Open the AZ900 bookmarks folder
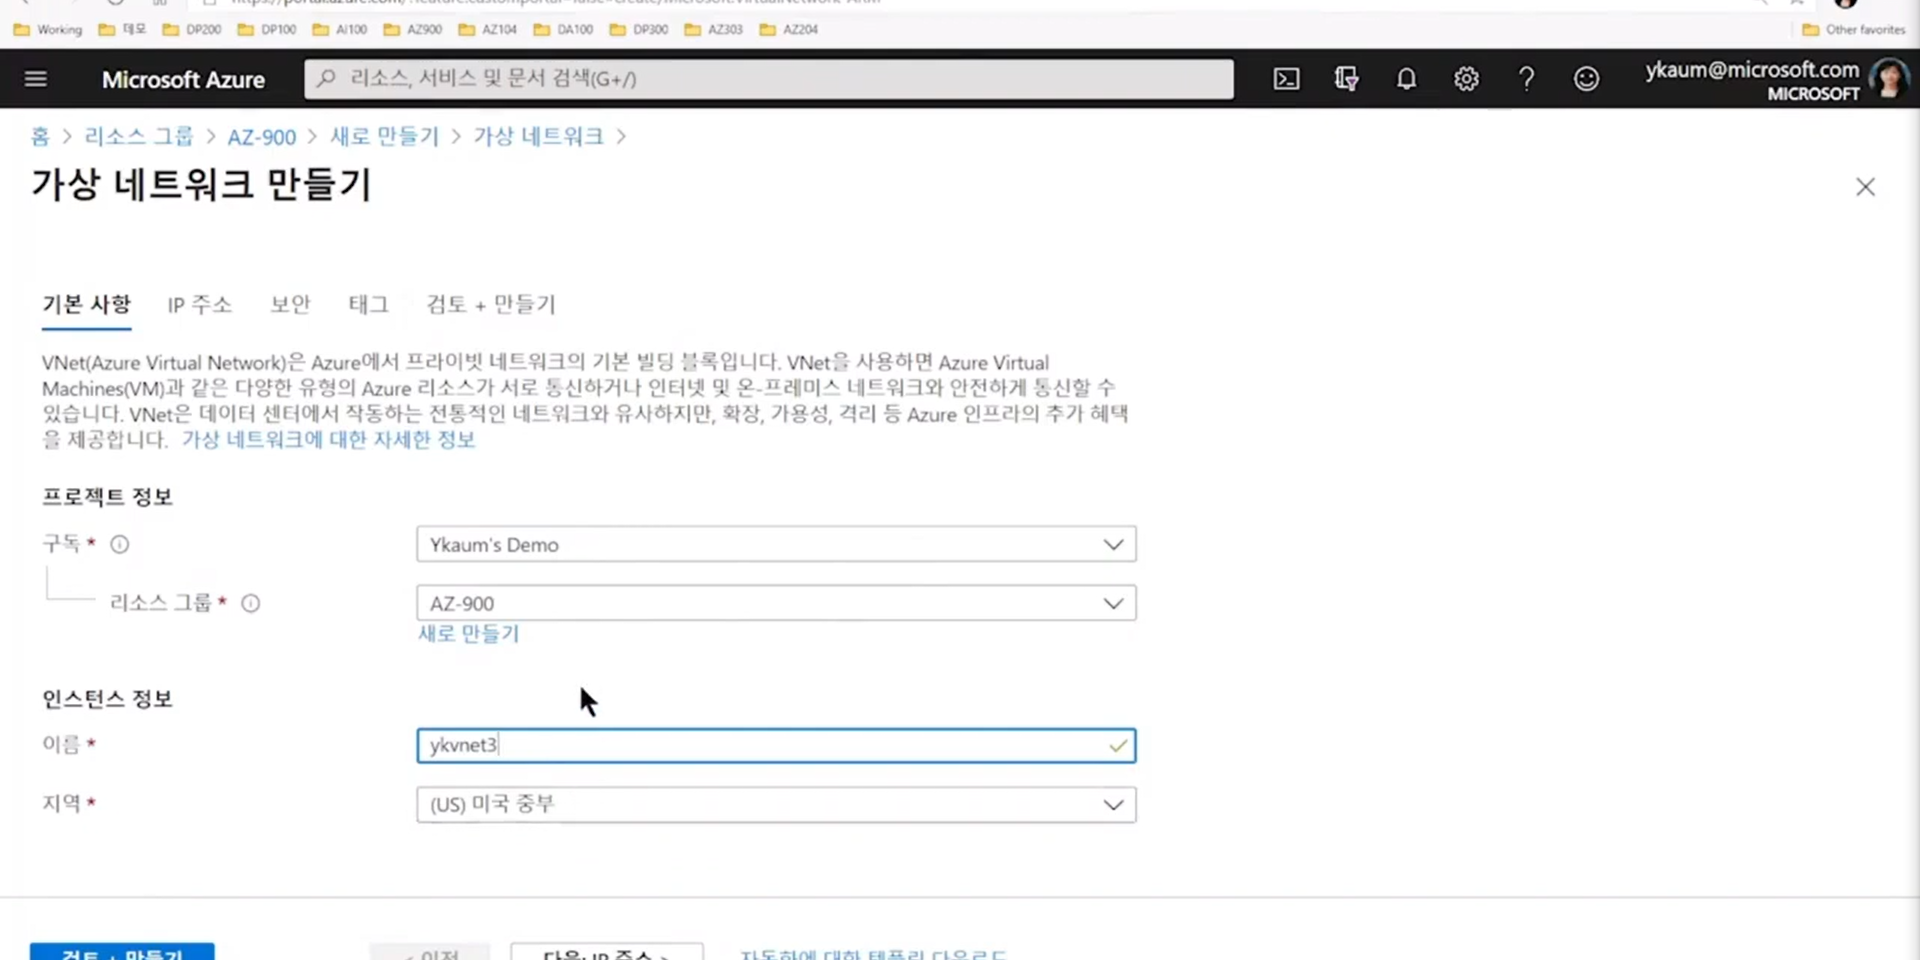The height and width of the screenshot is (960, 1920). (413, 29)
